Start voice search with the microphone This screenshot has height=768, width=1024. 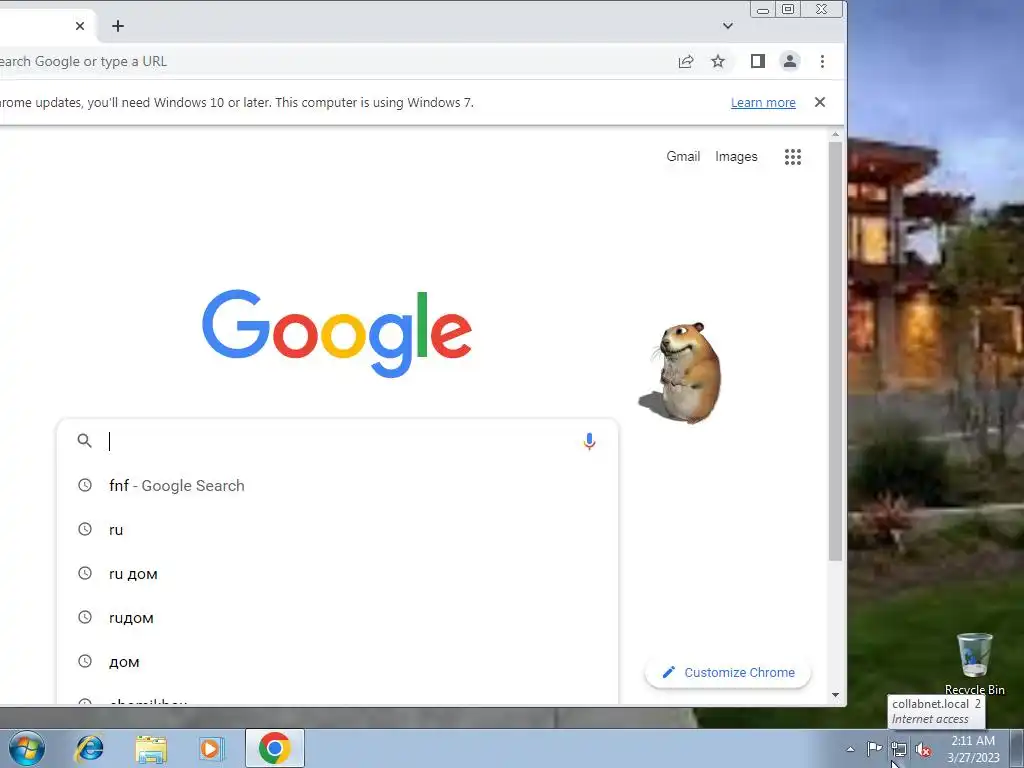[589, 441]
